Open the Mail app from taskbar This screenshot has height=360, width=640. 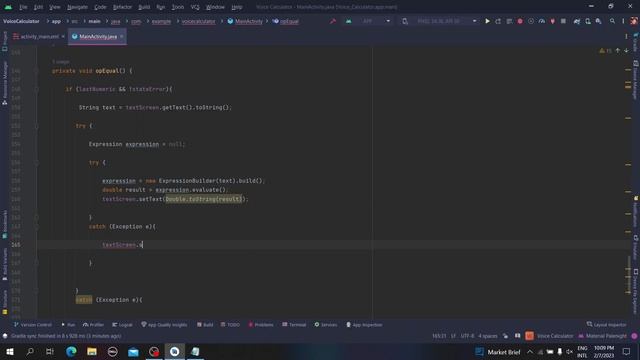[x=133, y=351]
